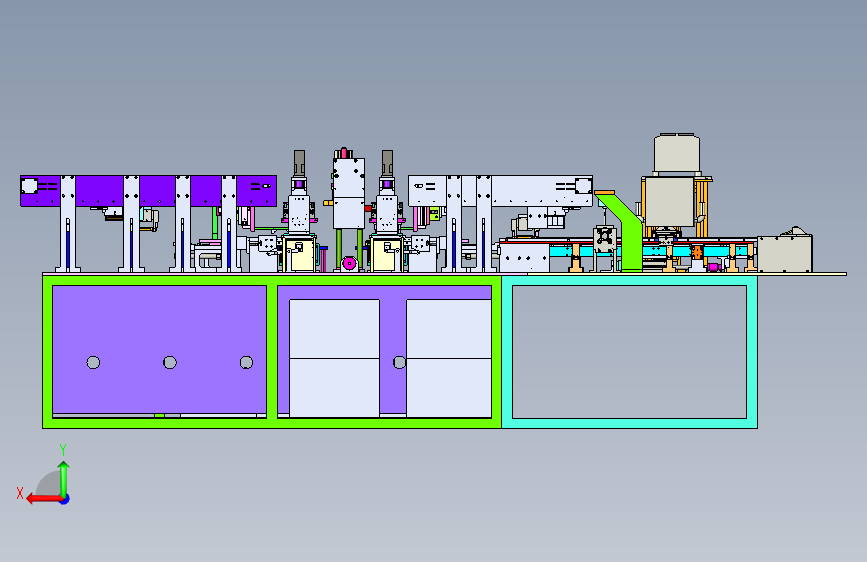867x562 pixels.
Task: Select the cyan frame of right cabinet
Action: click(x=629, y=424)
